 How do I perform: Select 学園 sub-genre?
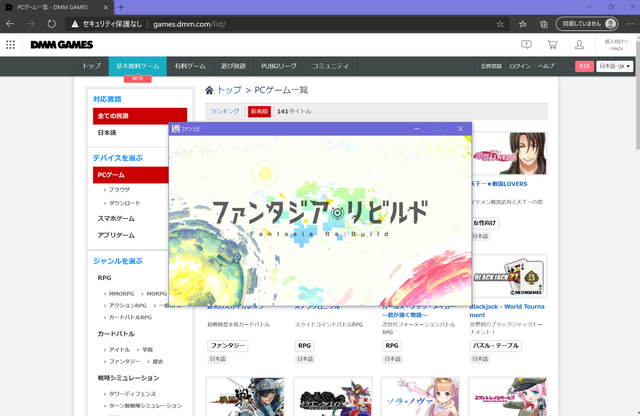click(147, 350)
